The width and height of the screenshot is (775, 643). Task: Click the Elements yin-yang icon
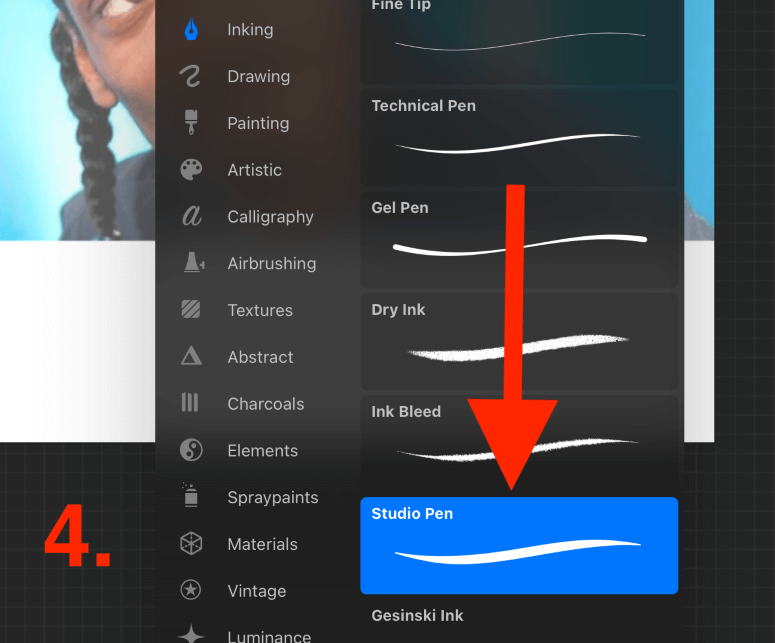(191, 450)
